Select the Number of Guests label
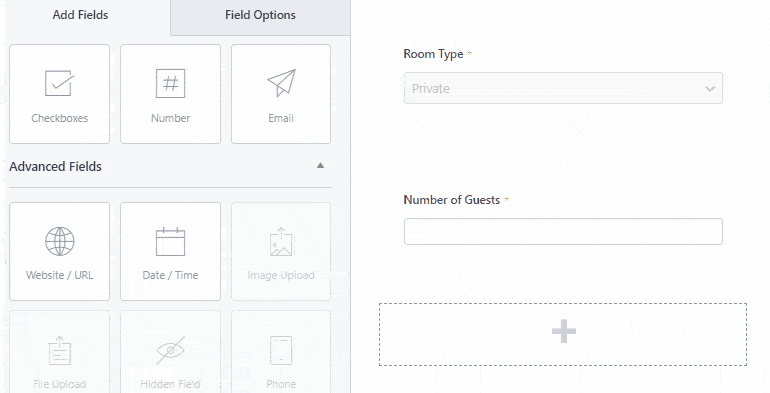This screenshot has width=770, height=393. point(452,200)
